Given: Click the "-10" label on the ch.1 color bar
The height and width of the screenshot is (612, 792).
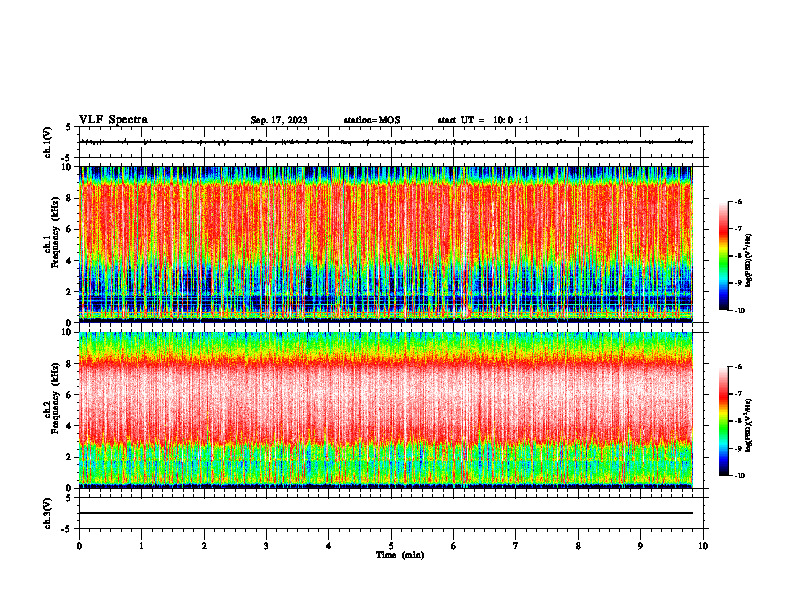Looking at the screenshot, I should coord(739,311).
